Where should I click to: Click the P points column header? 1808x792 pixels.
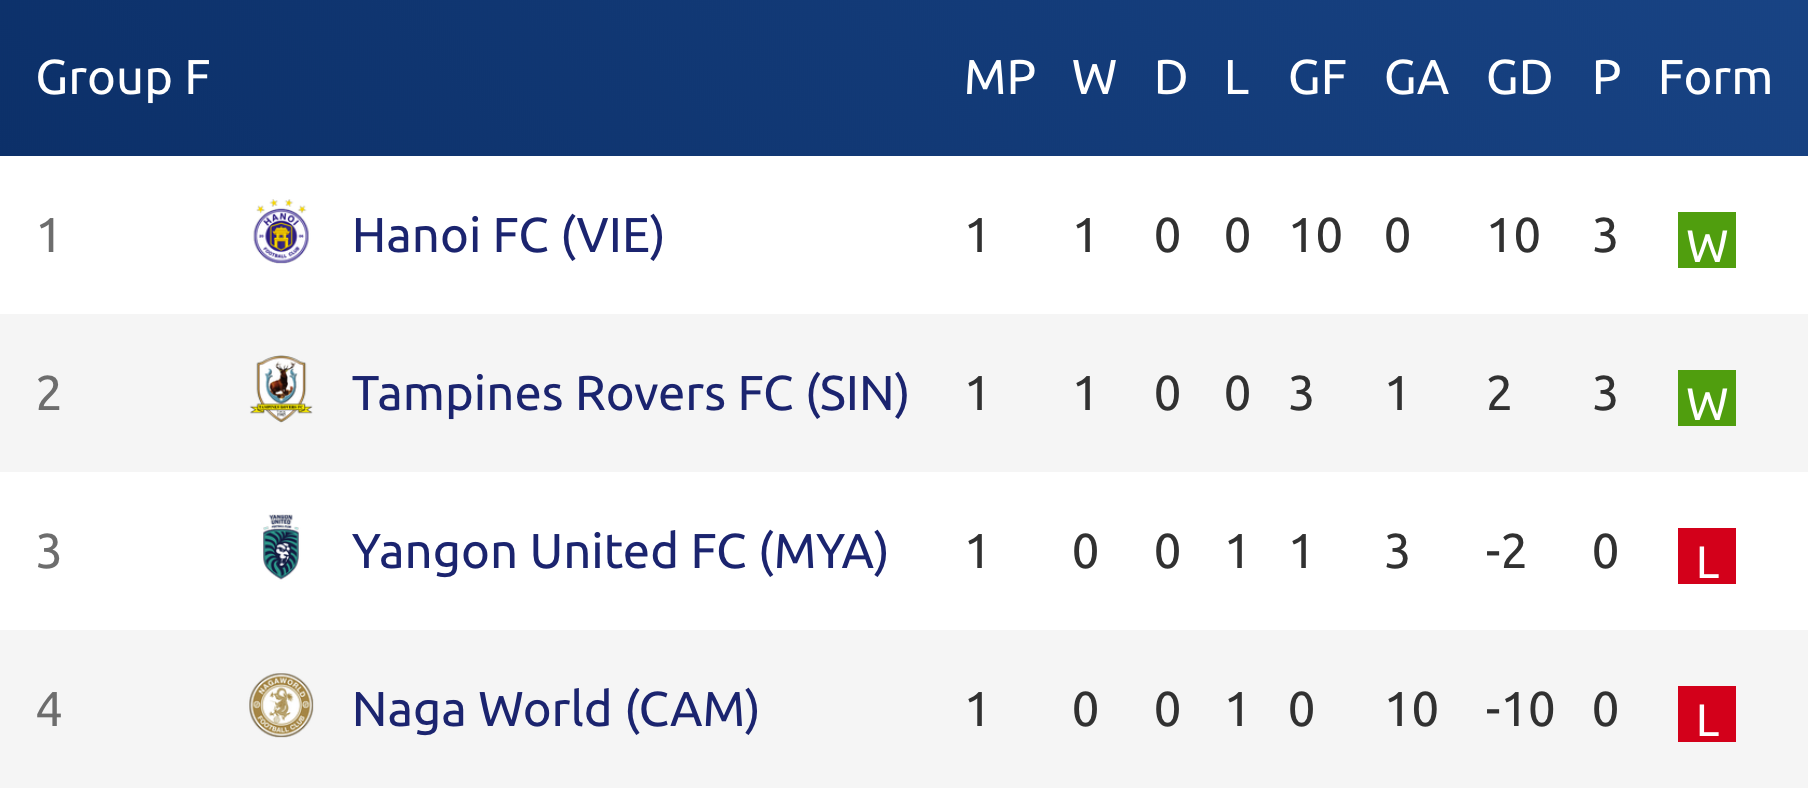(x=1606, y=78)
